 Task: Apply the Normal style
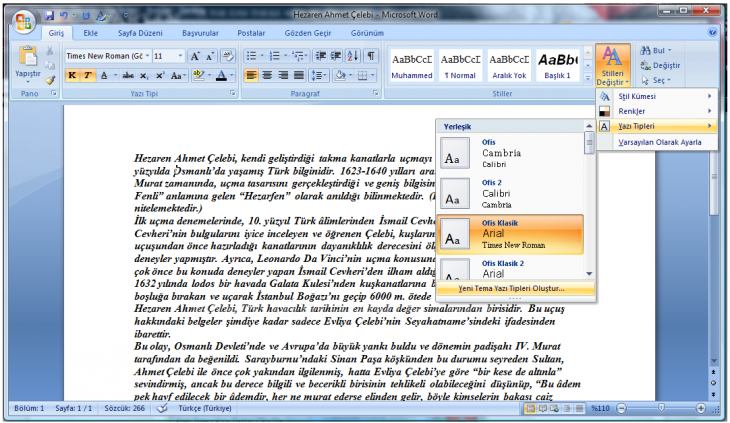[x=460, y=66]
